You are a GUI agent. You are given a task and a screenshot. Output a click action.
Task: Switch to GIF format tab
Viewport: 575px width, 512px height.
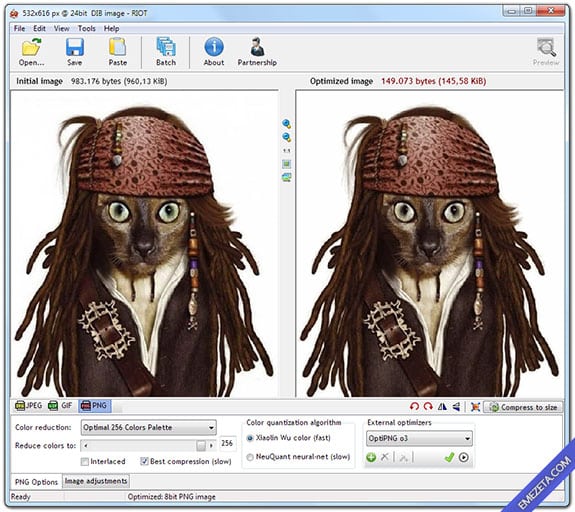click(61, 406)
